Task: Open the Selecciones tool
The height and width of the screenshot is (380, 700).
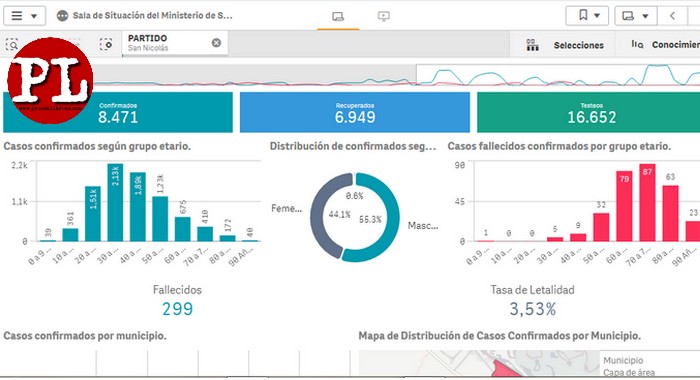Action: 579,45
